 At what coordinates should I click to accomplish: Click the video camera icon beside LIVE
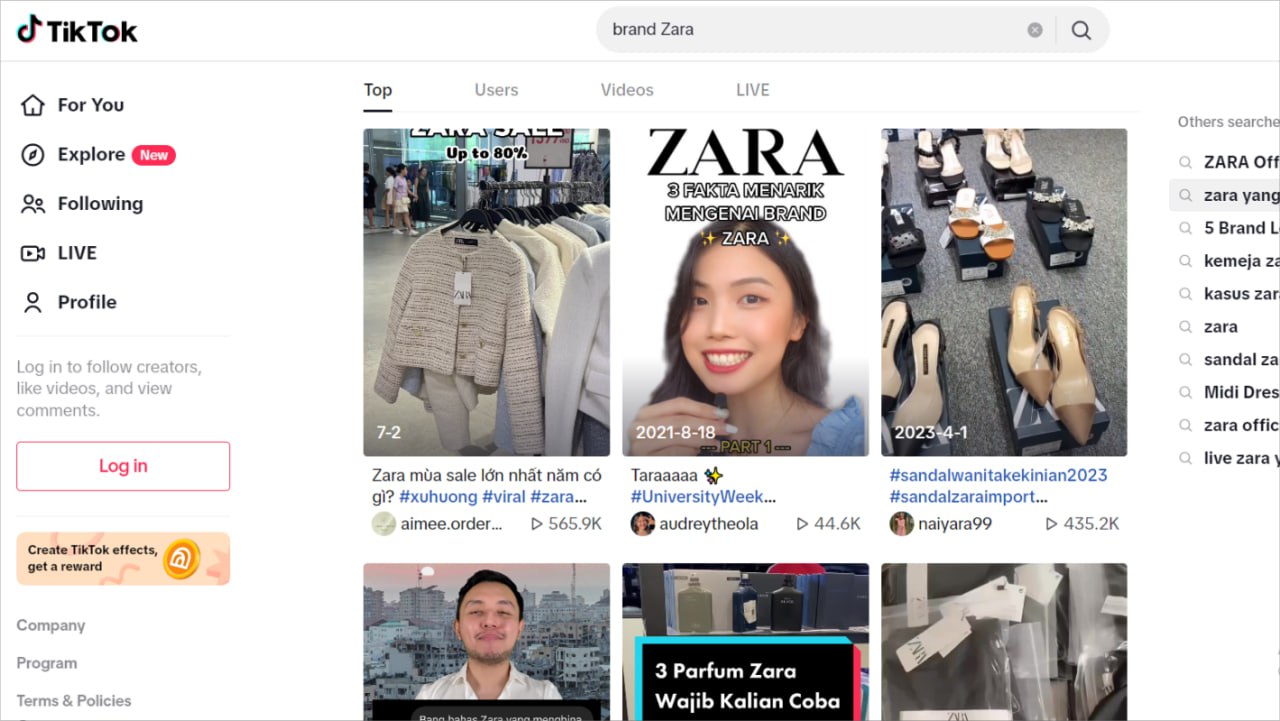click(33, 253)
